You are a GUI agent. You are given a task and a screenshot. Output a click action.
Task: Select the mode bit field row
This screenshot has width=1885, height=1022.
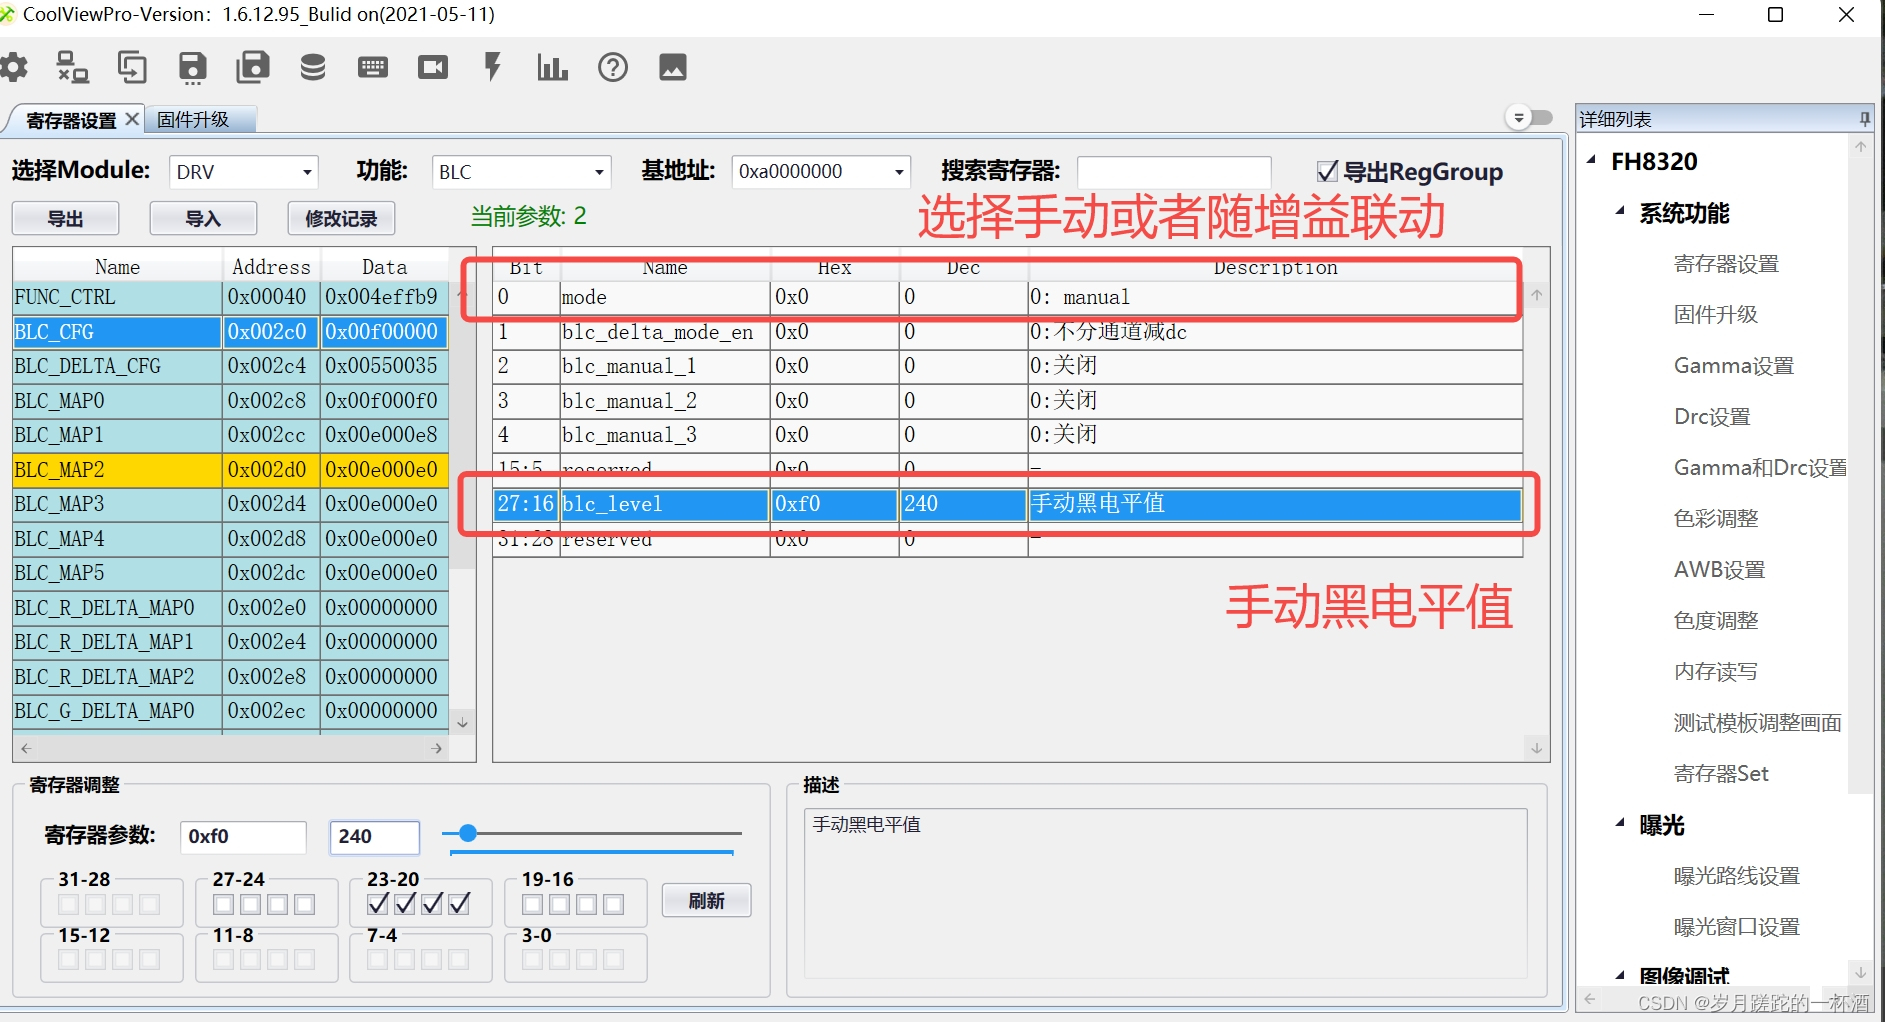(x=1008, y=297)
